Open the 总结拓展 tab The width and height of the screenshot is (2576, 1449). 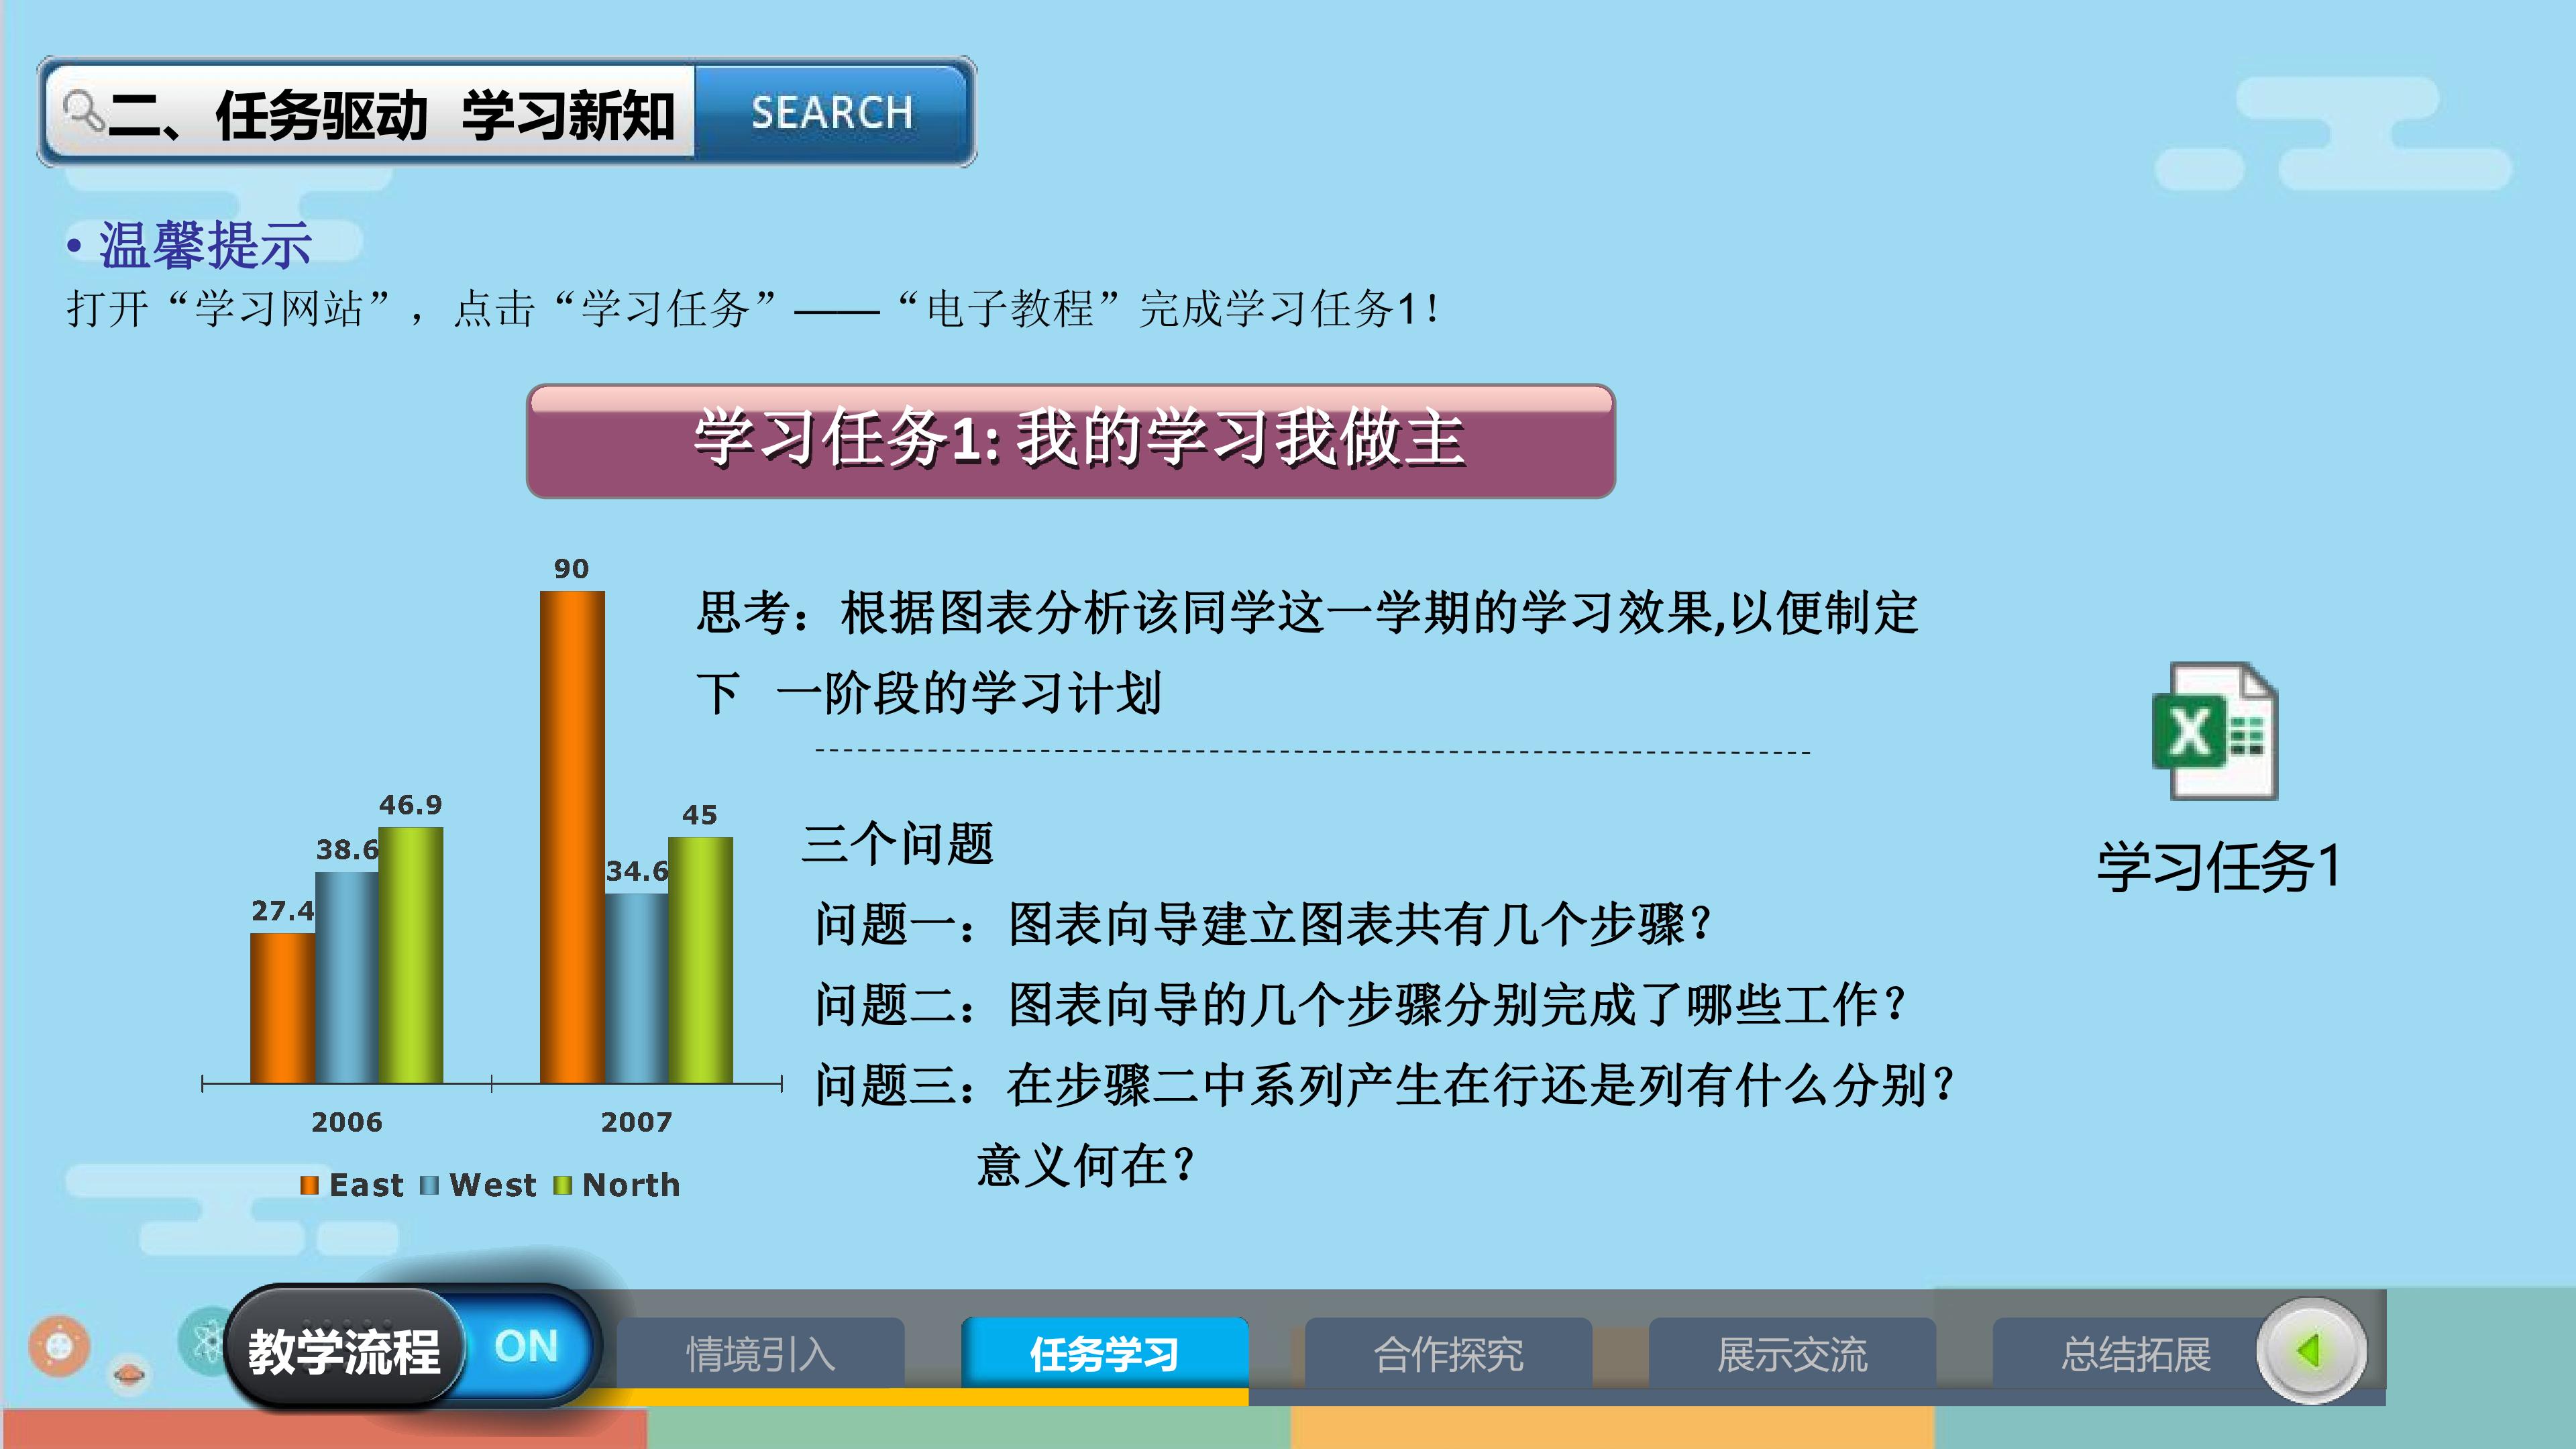coord(2137,1354)
